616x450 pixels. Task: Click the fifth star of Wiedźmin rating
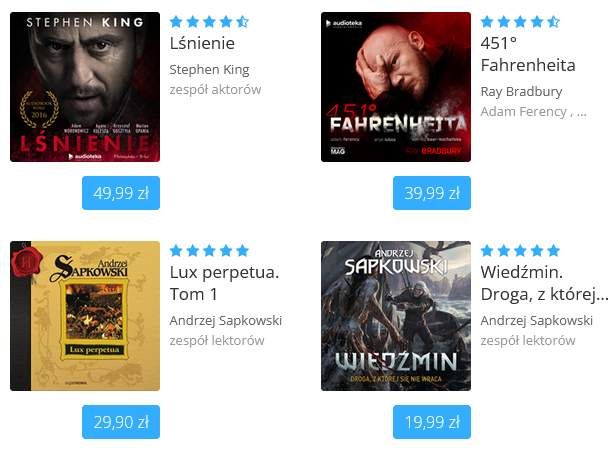pyautogui.click(x=553, y=250)
